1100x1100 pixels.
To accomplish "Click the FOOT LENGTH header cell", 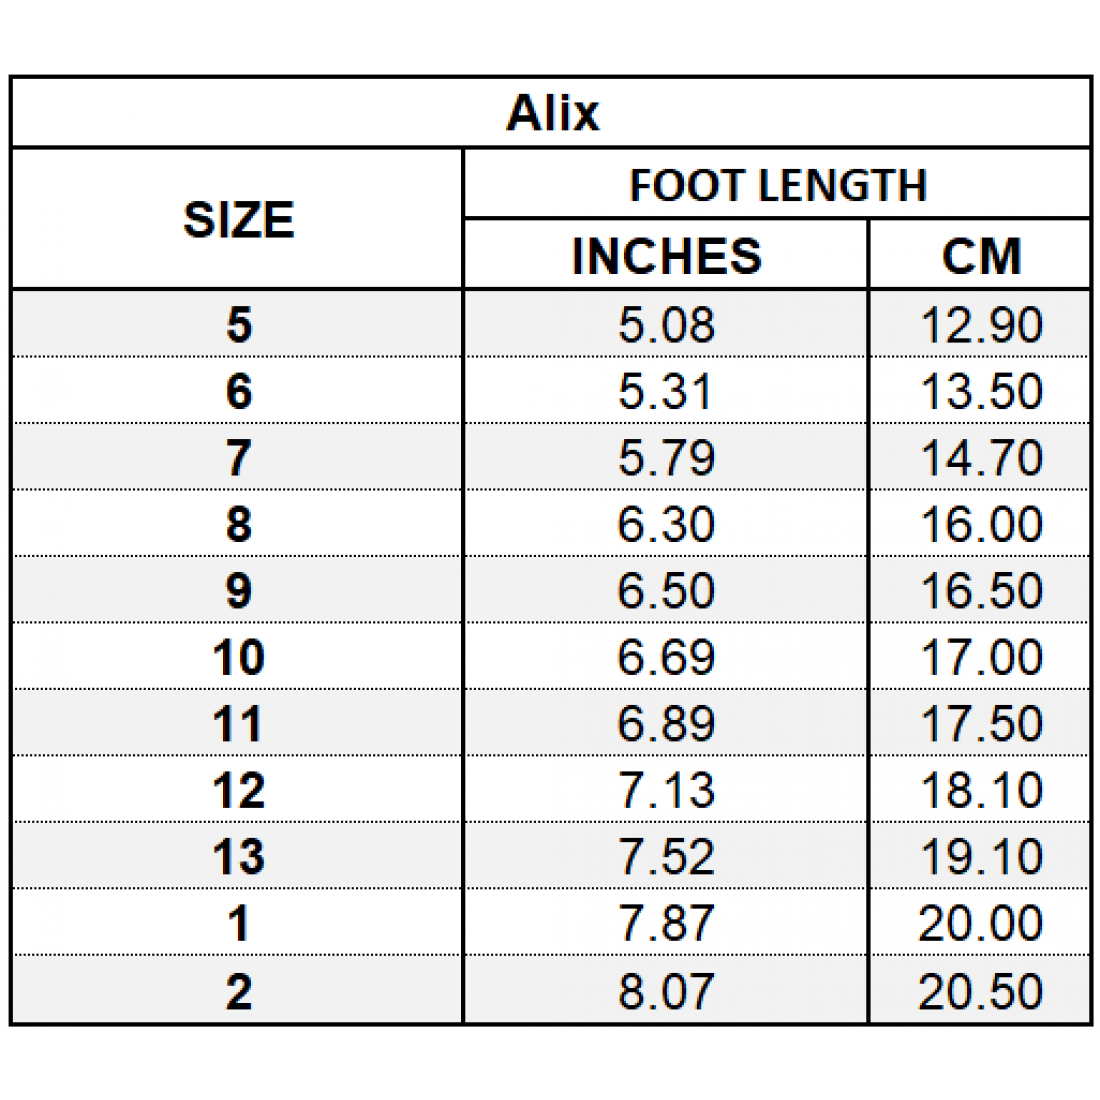I will (777, 186).
